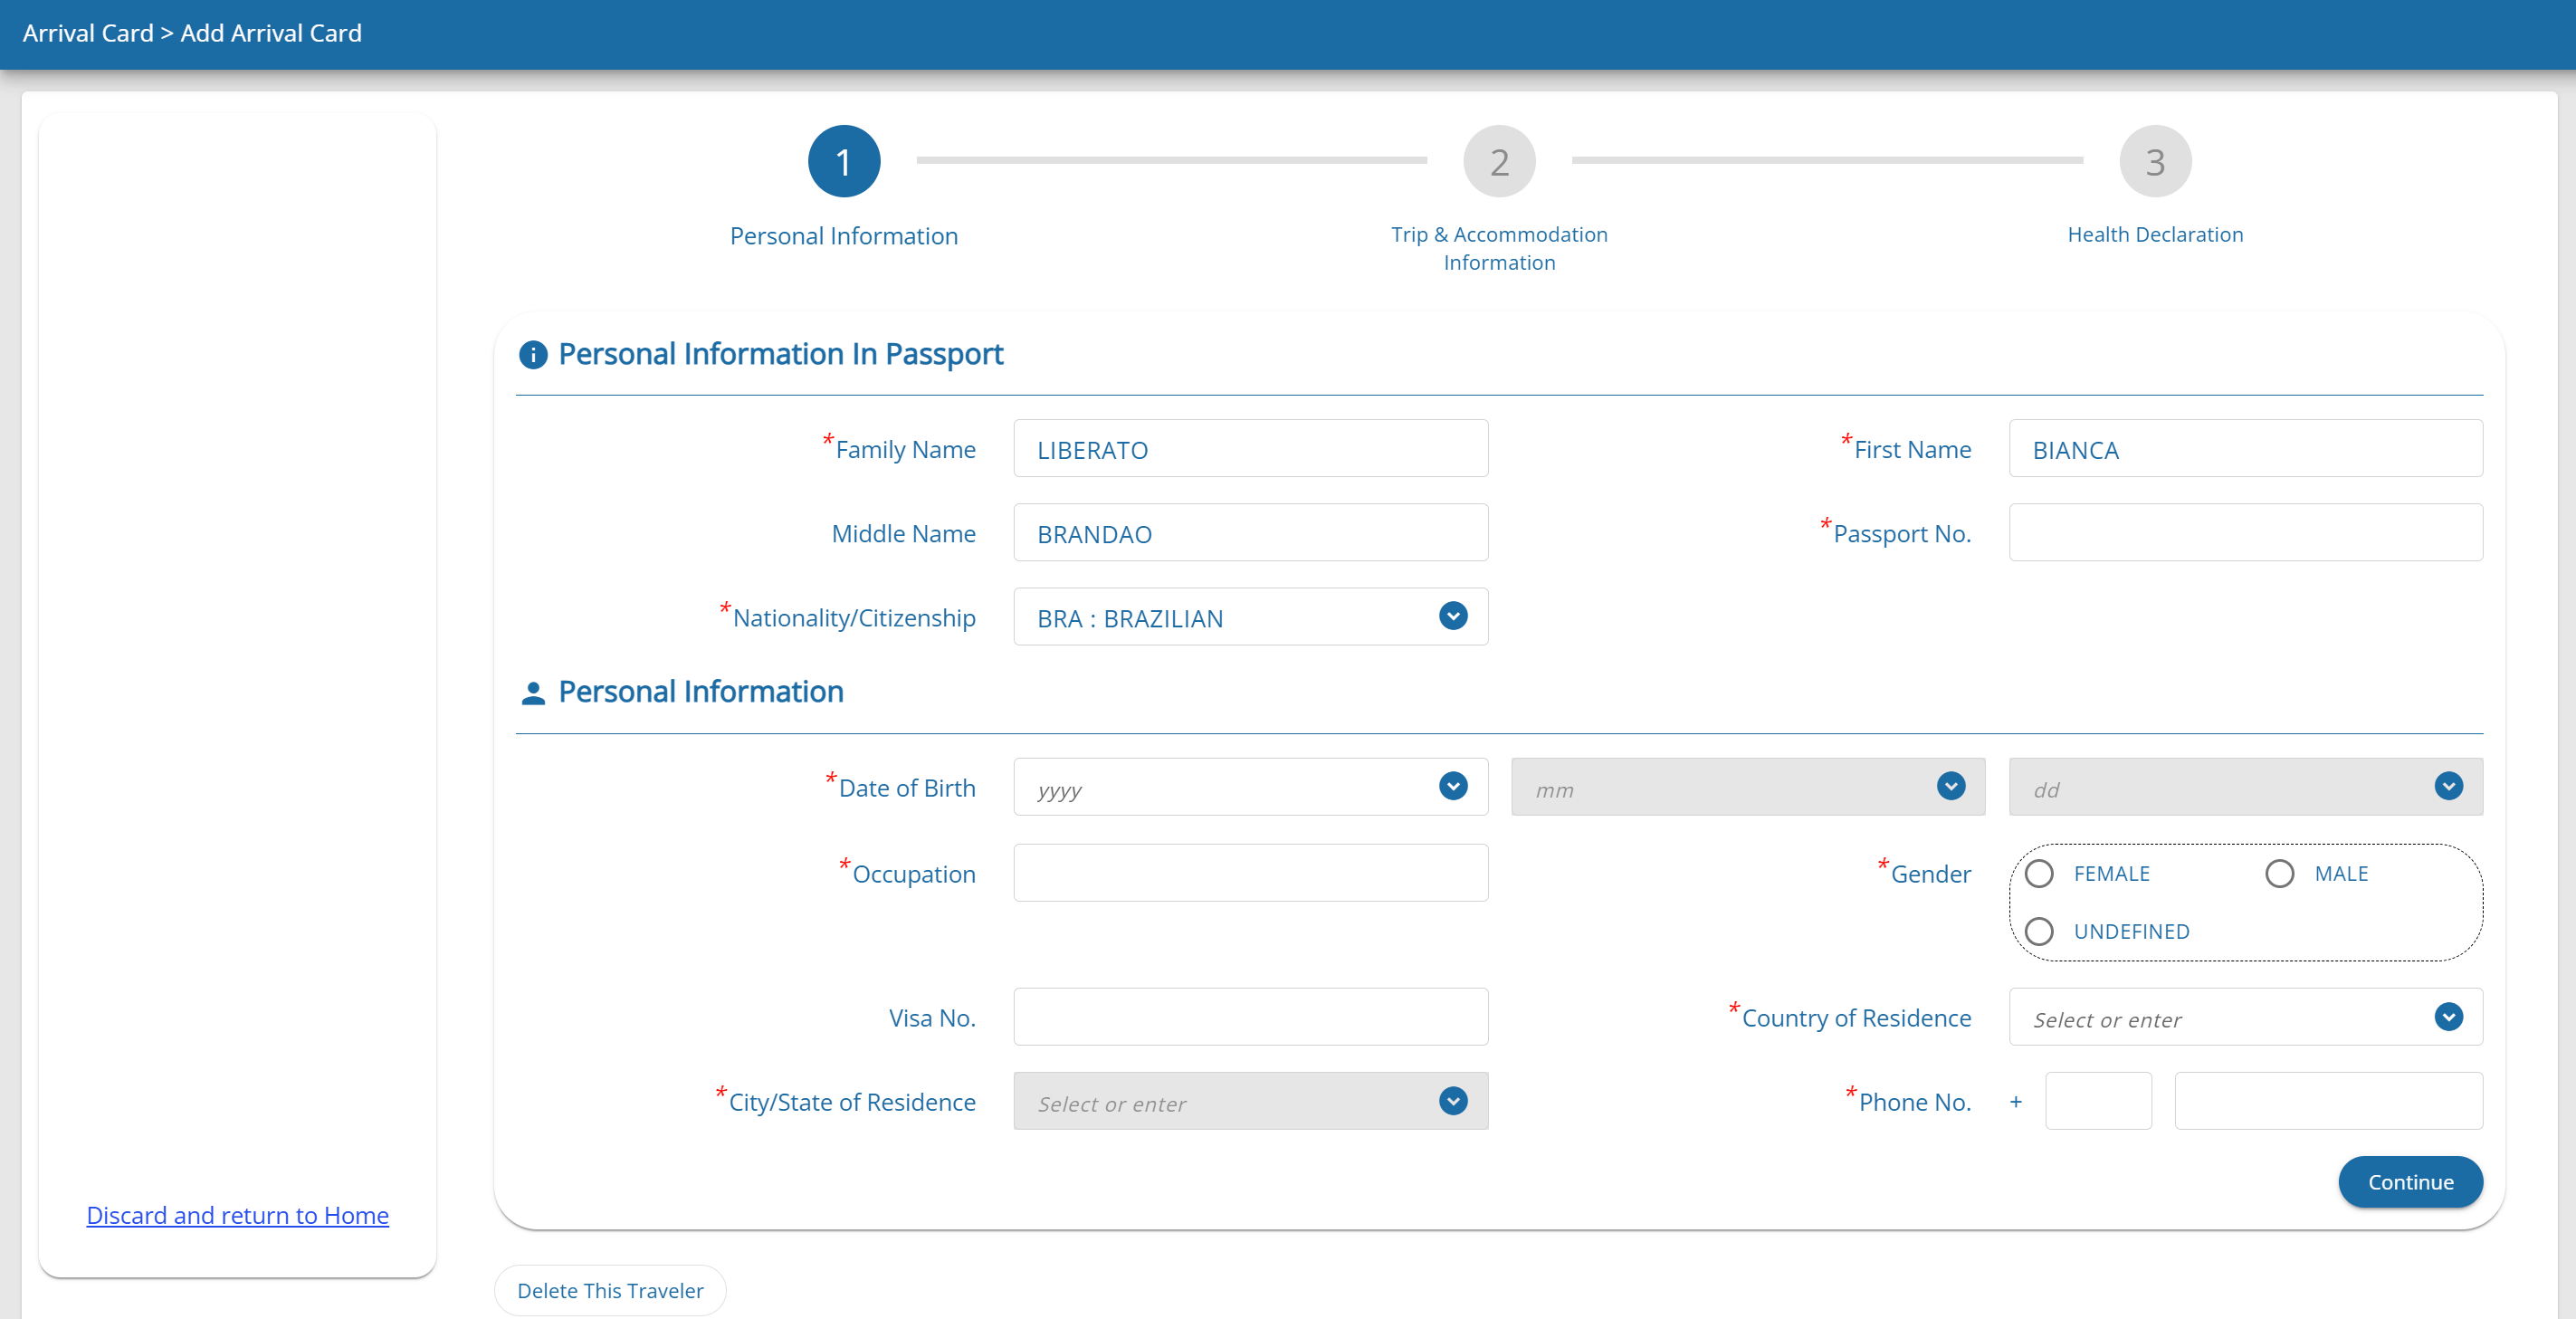
Task: Open the birth year yyyy dropdown
Action: (x=1250, y=787)
